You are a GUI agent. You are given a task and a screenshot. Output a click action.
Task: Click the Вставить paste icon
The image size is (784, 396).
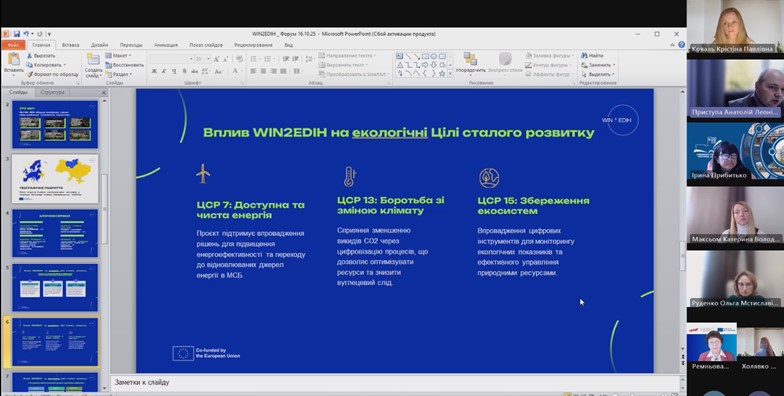tap(14, 59)
